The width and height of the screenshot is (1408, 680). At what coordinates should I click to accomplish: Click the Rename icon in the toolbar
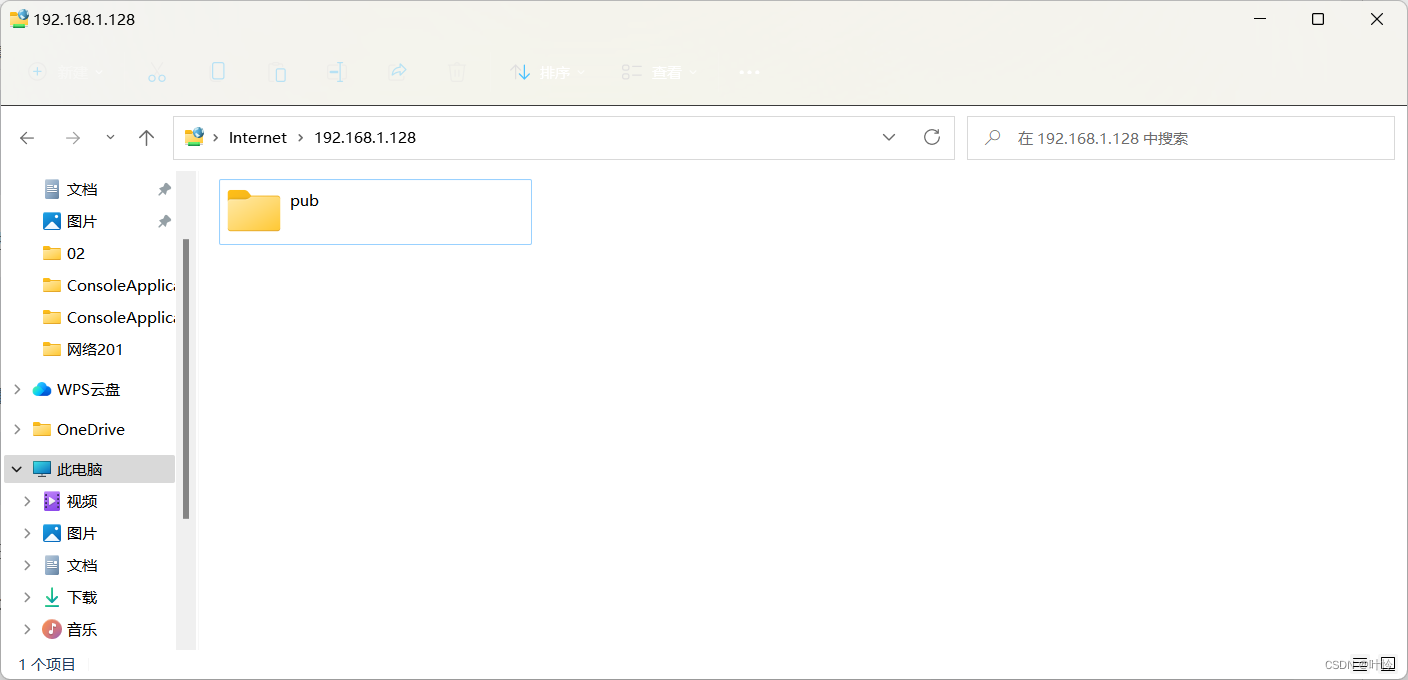coord(337,71)
